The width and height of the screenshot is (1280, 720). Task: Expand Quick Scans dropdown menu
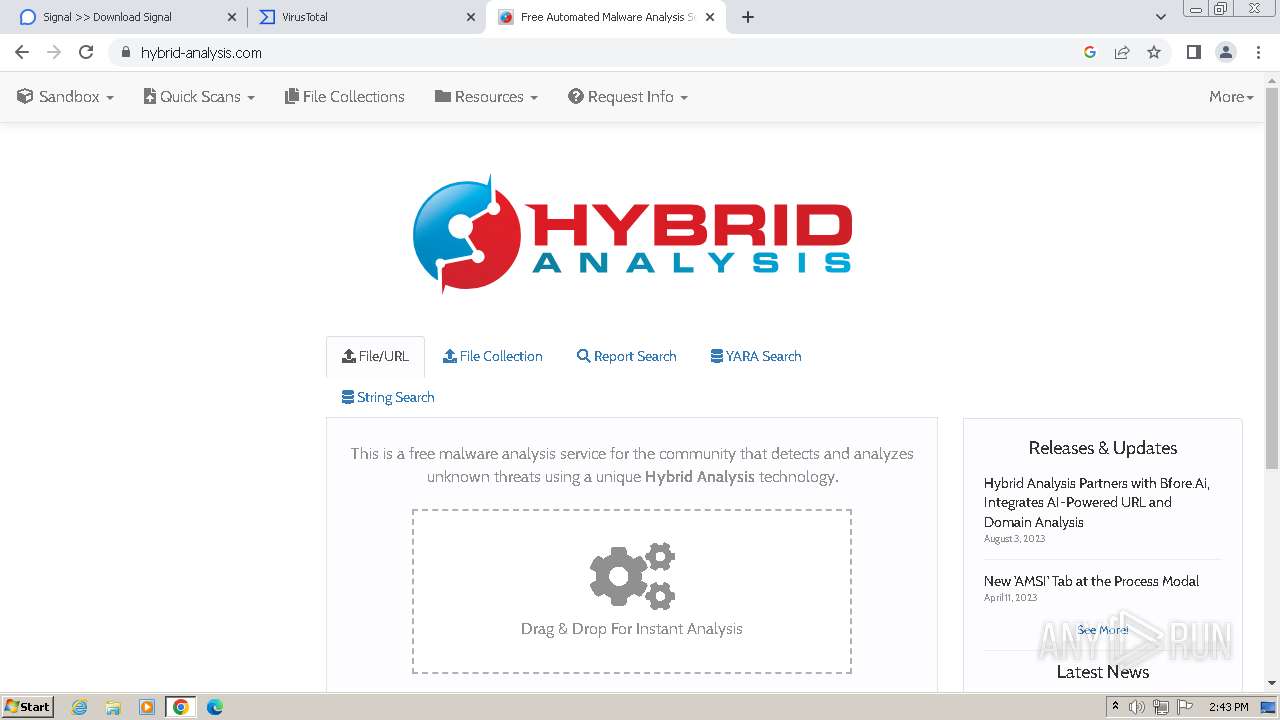199,96
